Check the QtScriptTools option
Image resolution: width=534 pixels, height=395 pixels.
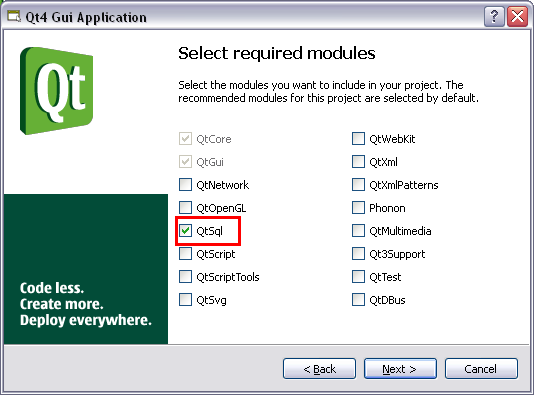coord(185,277)
